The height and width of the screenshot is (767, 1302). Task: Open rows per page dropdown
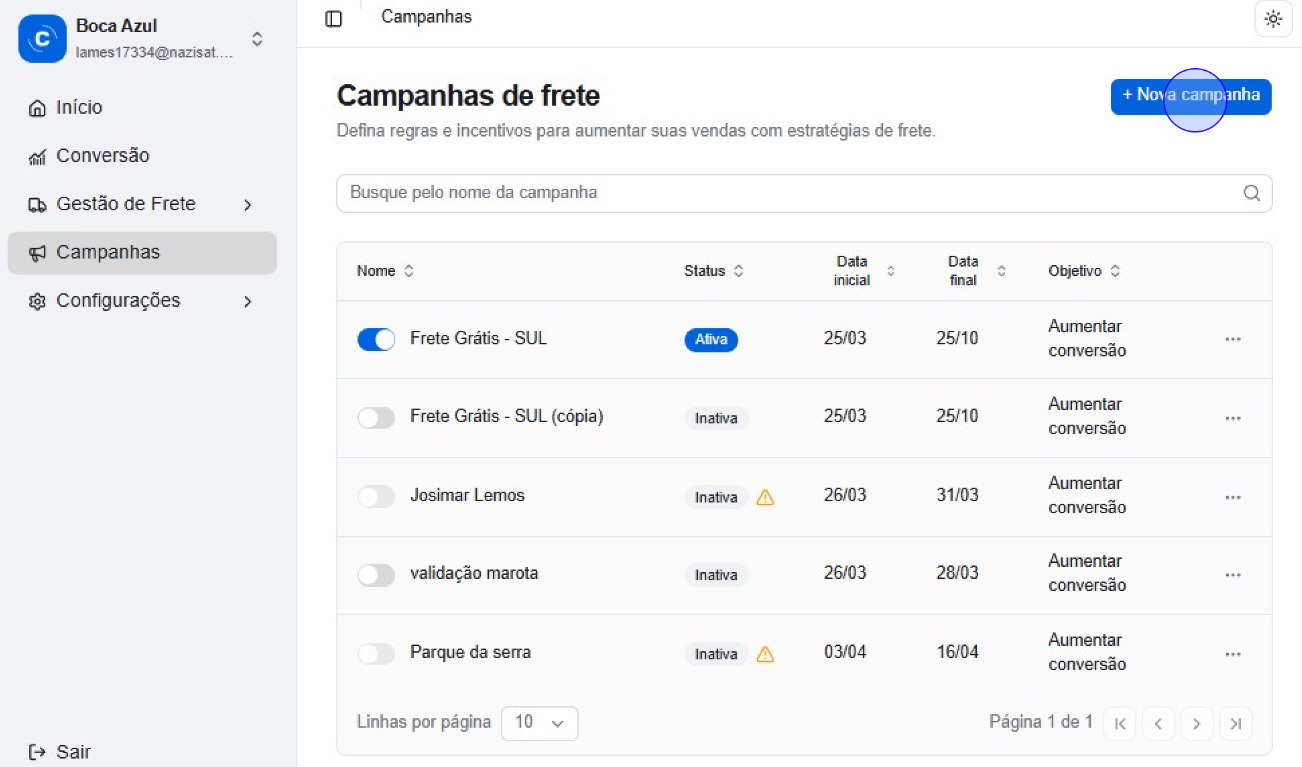tap(539, 722)
